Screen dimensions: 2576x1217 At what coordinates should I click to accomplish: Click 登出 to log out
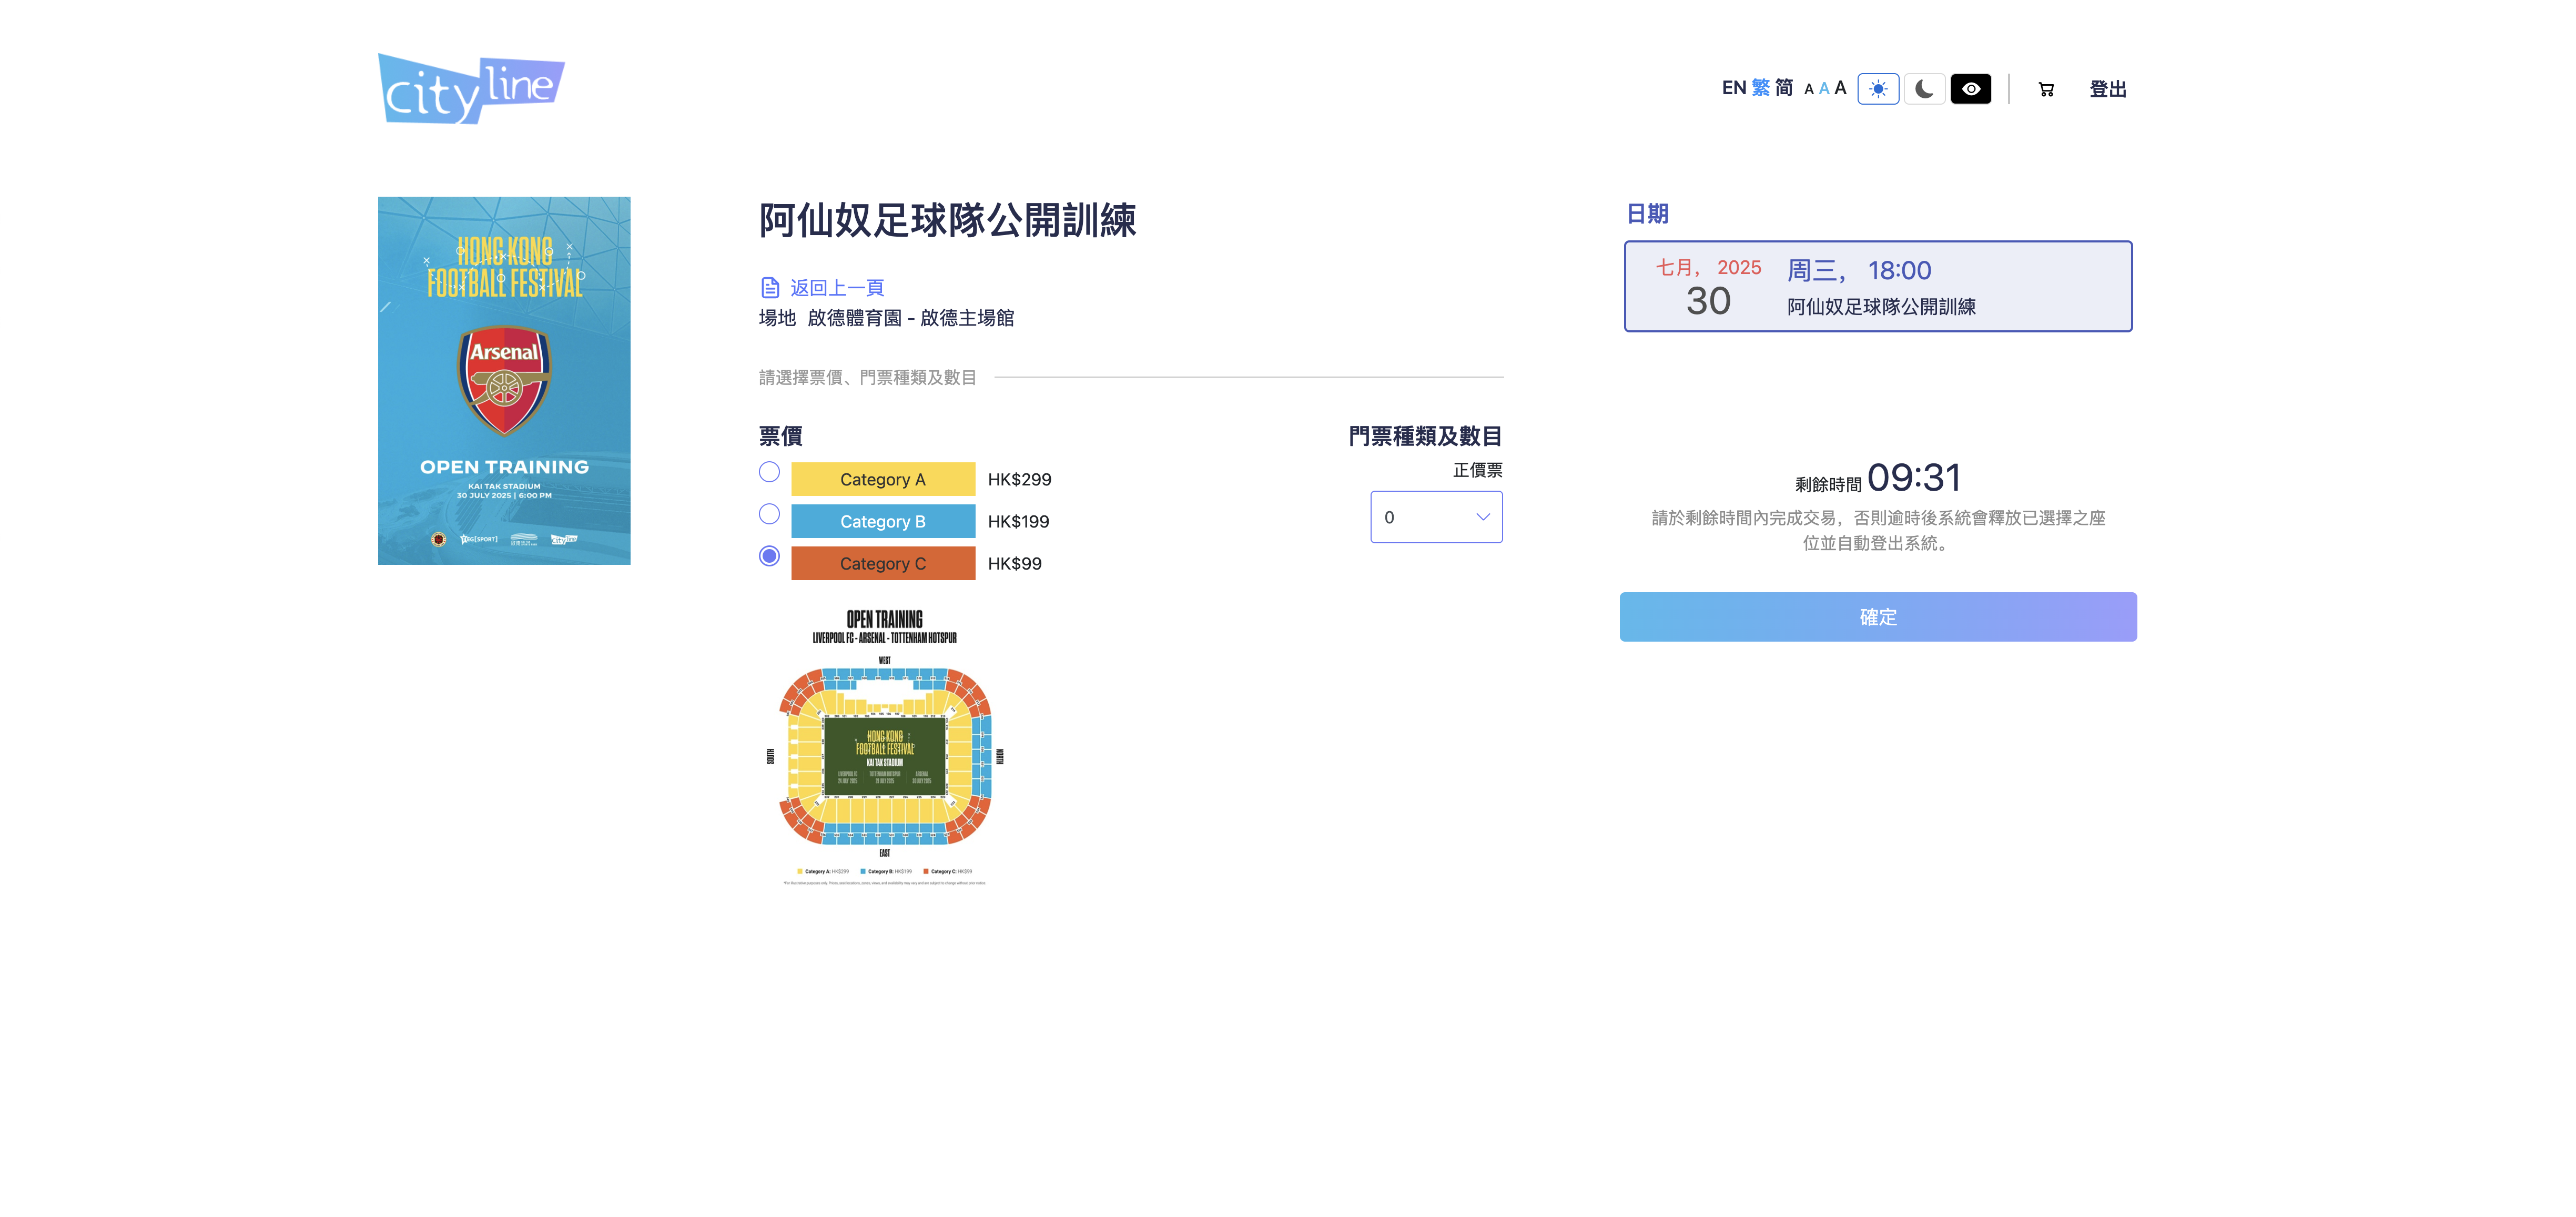pos(2107,89)
